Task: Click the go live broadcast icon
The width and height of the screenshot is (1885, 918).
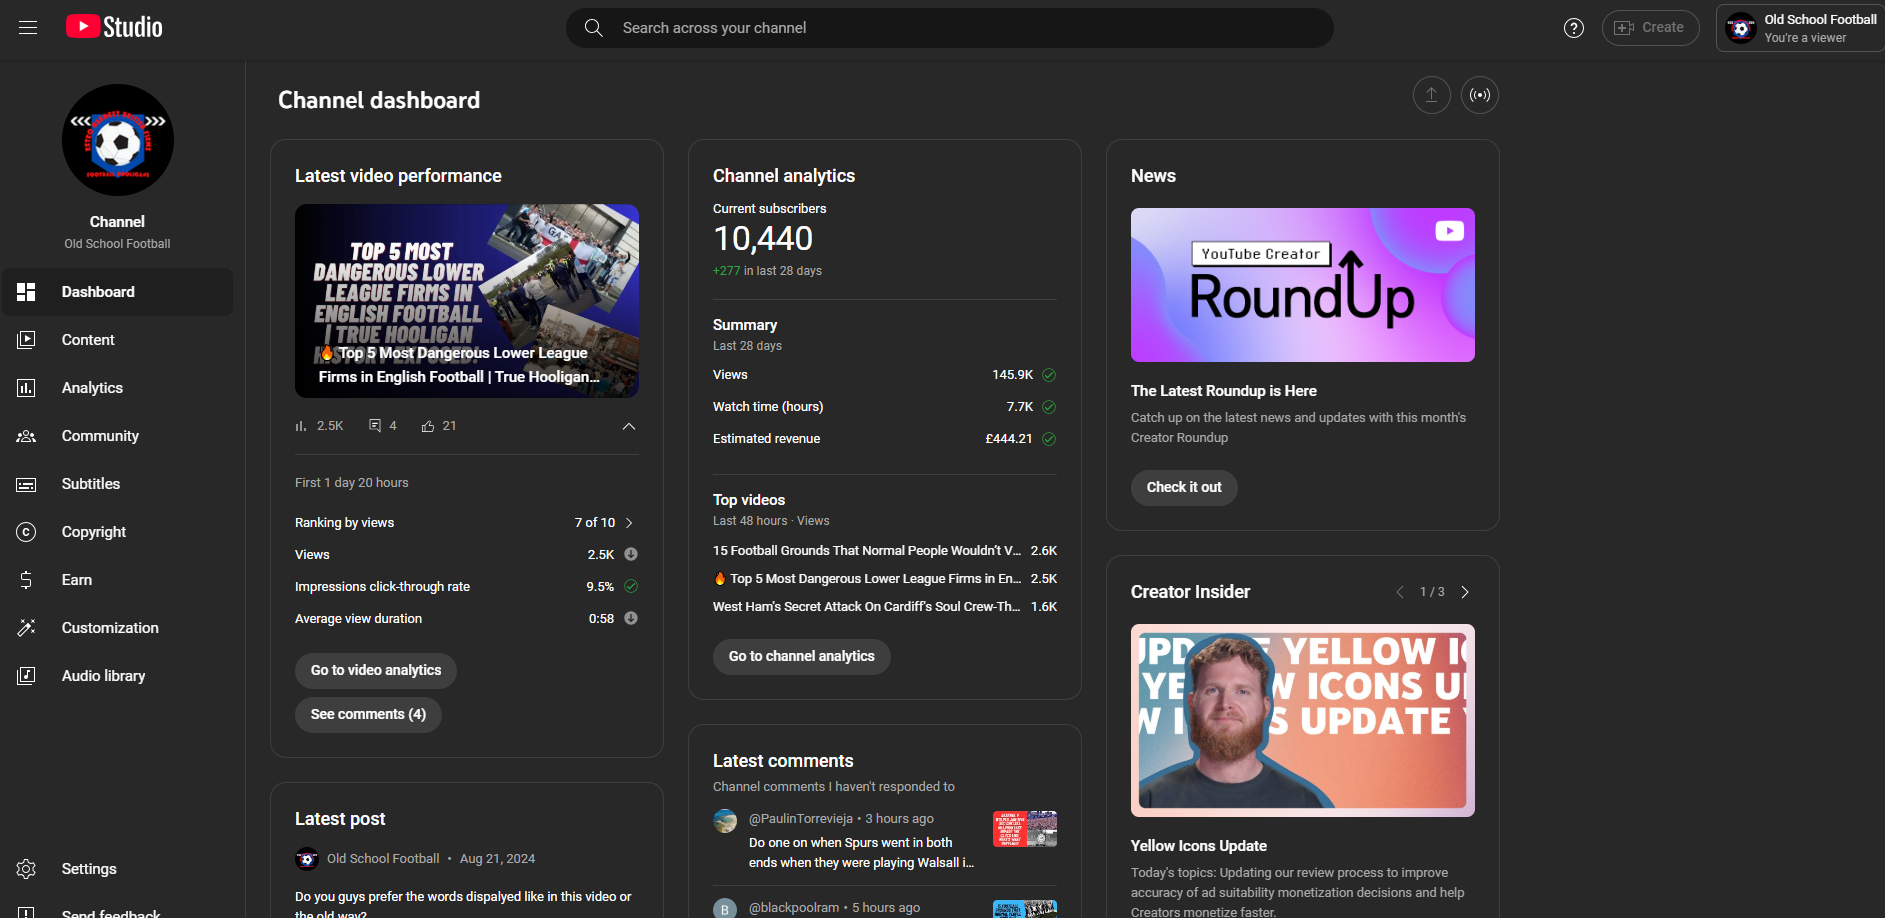Action: pos(1480,95)
